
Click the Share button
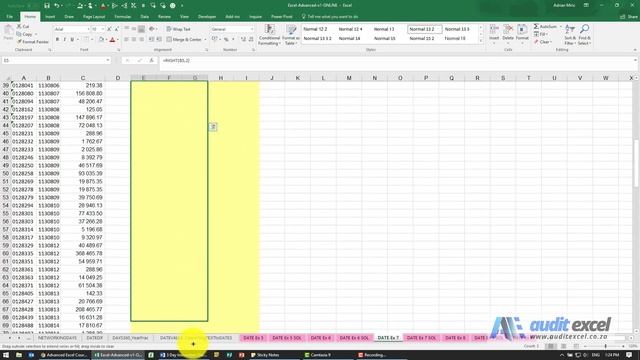[629, 17]
